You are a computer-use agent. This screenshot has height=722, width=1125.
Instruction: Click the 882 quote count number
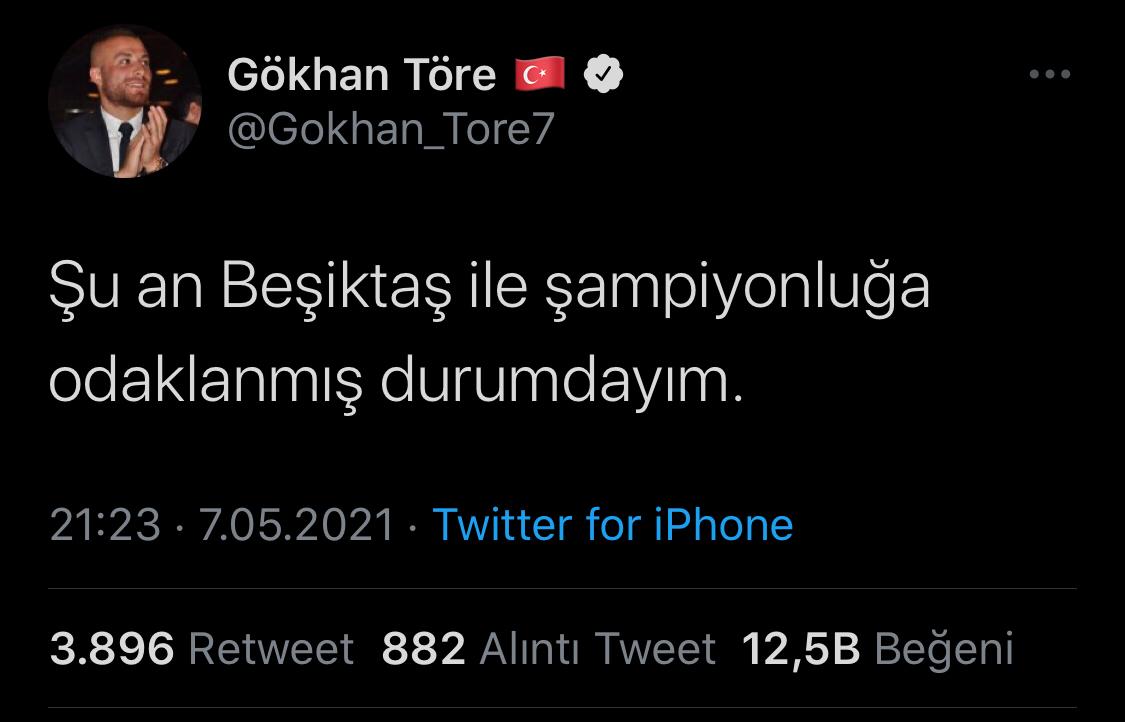423,649
